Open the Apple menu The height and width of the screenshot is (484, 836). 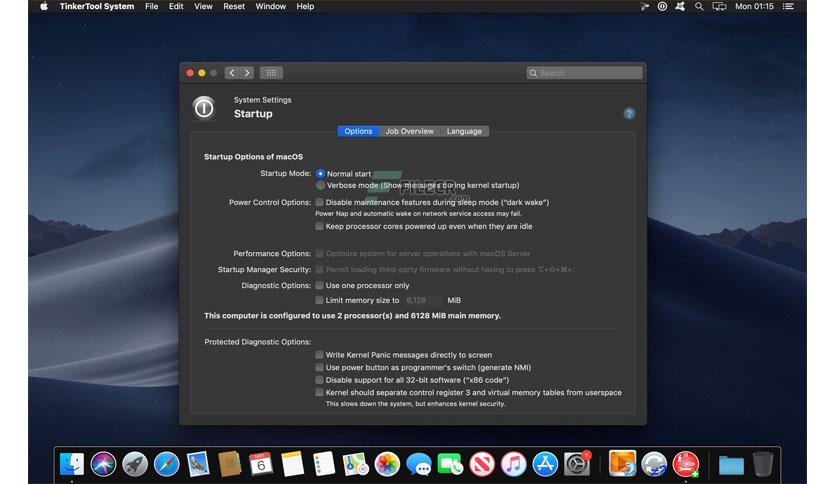tap(44, 6)
